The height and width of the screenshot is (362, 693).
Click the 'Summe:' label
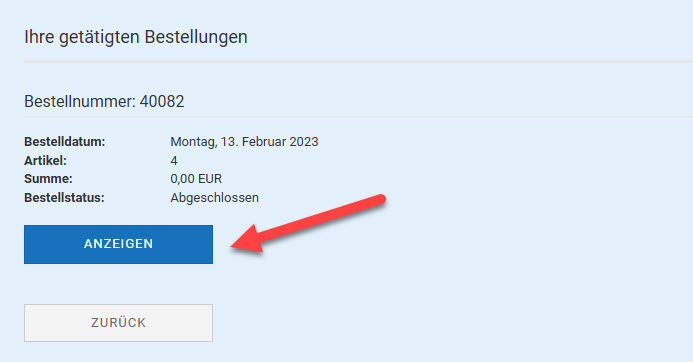point(48,179)
